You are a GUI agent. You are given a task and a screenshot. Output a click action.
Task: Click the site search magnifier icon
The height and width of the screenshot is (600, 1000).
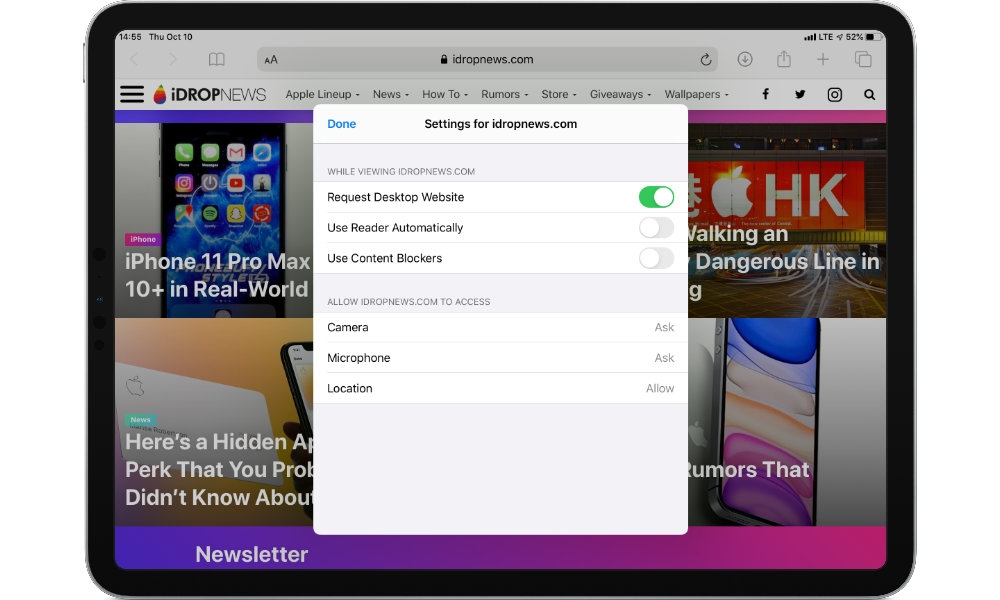click(x=869, y=94)
